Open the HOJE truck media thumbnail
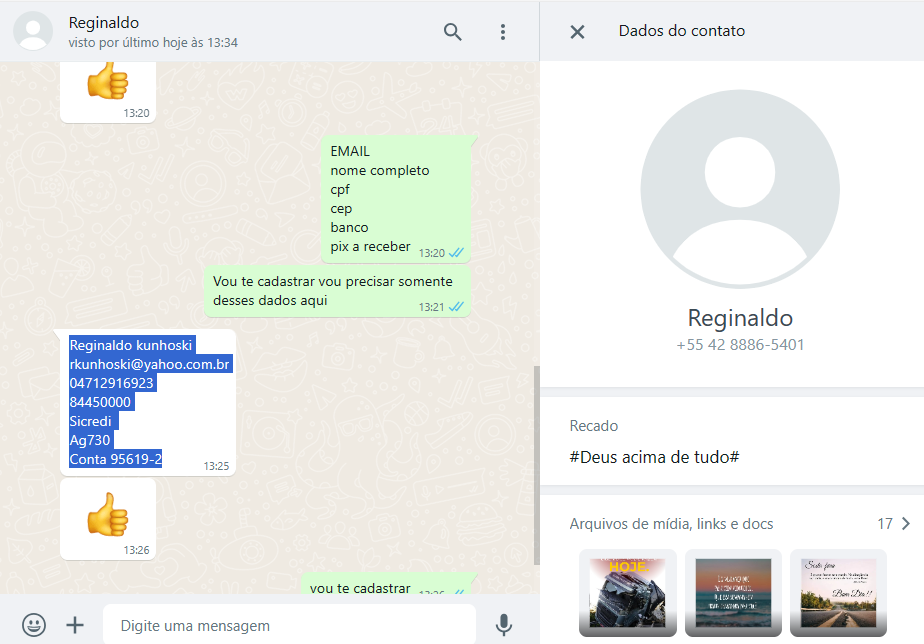Viewport: 924px width, 644px height. [628, 592]
